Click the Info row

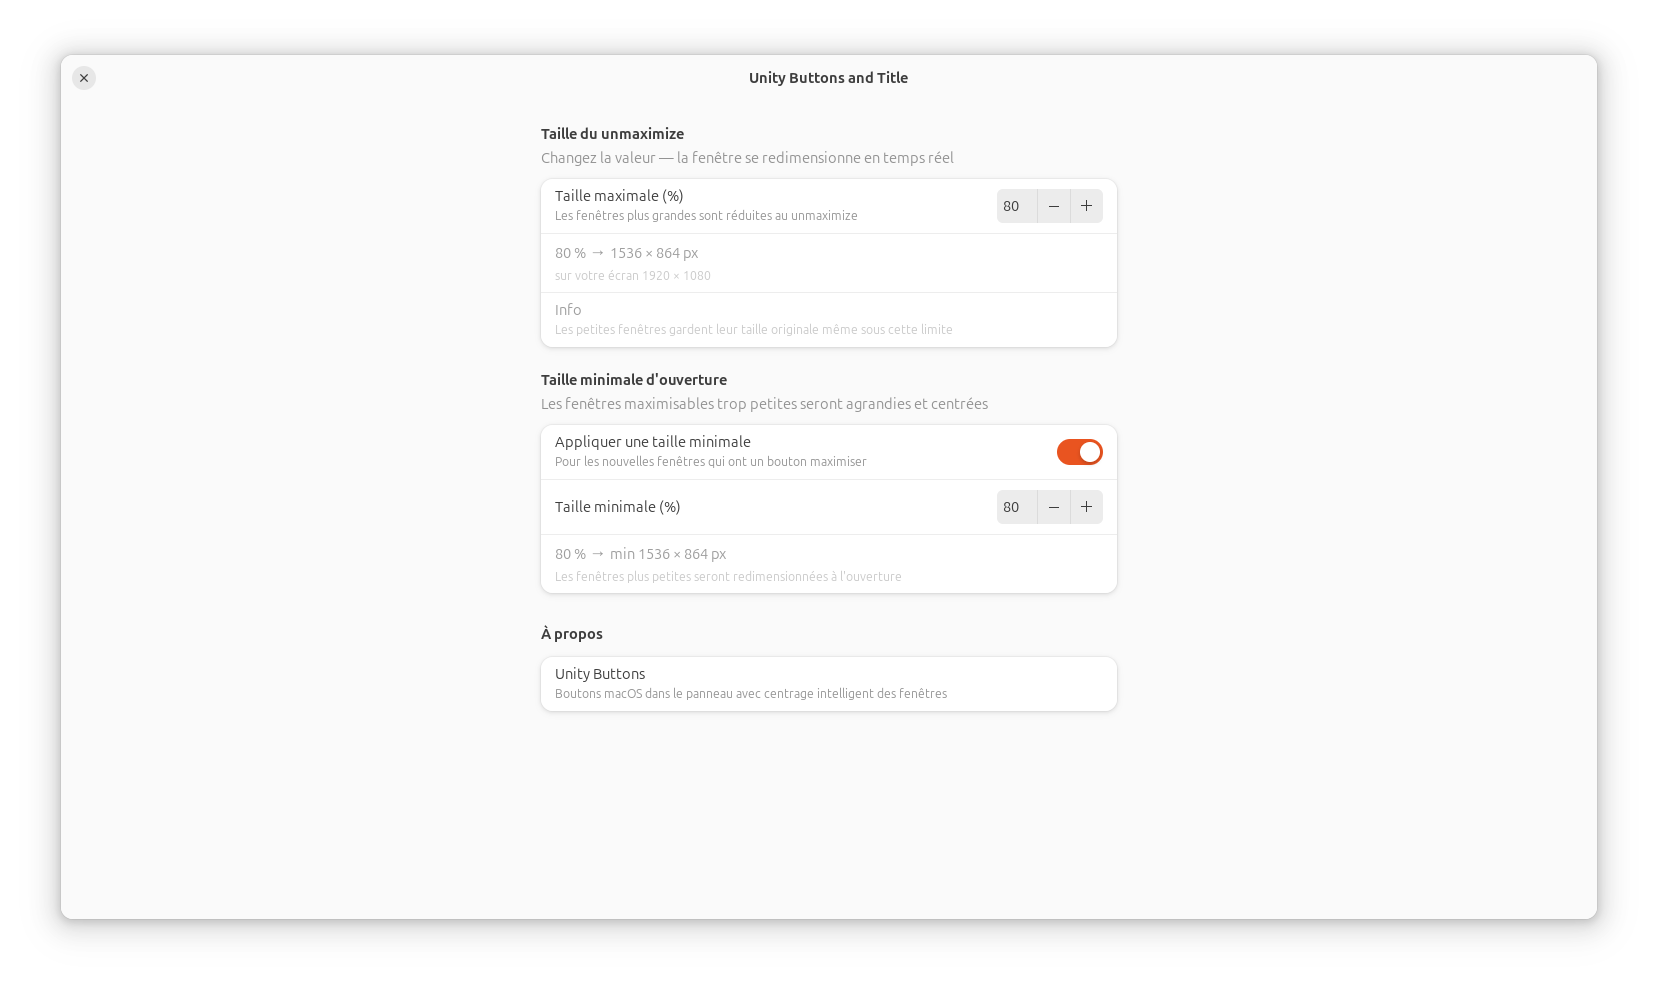[828, 320]
